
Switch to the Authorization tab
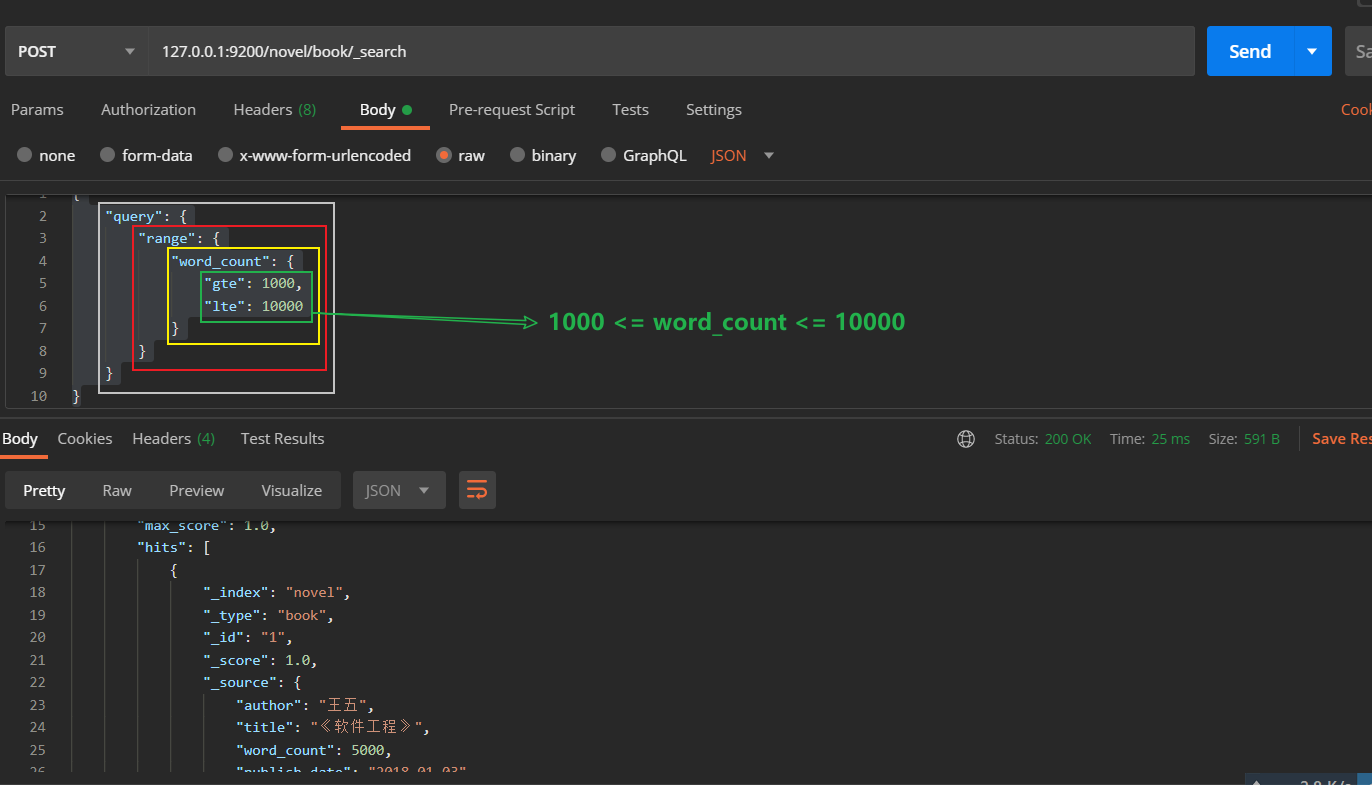point(148,110)
